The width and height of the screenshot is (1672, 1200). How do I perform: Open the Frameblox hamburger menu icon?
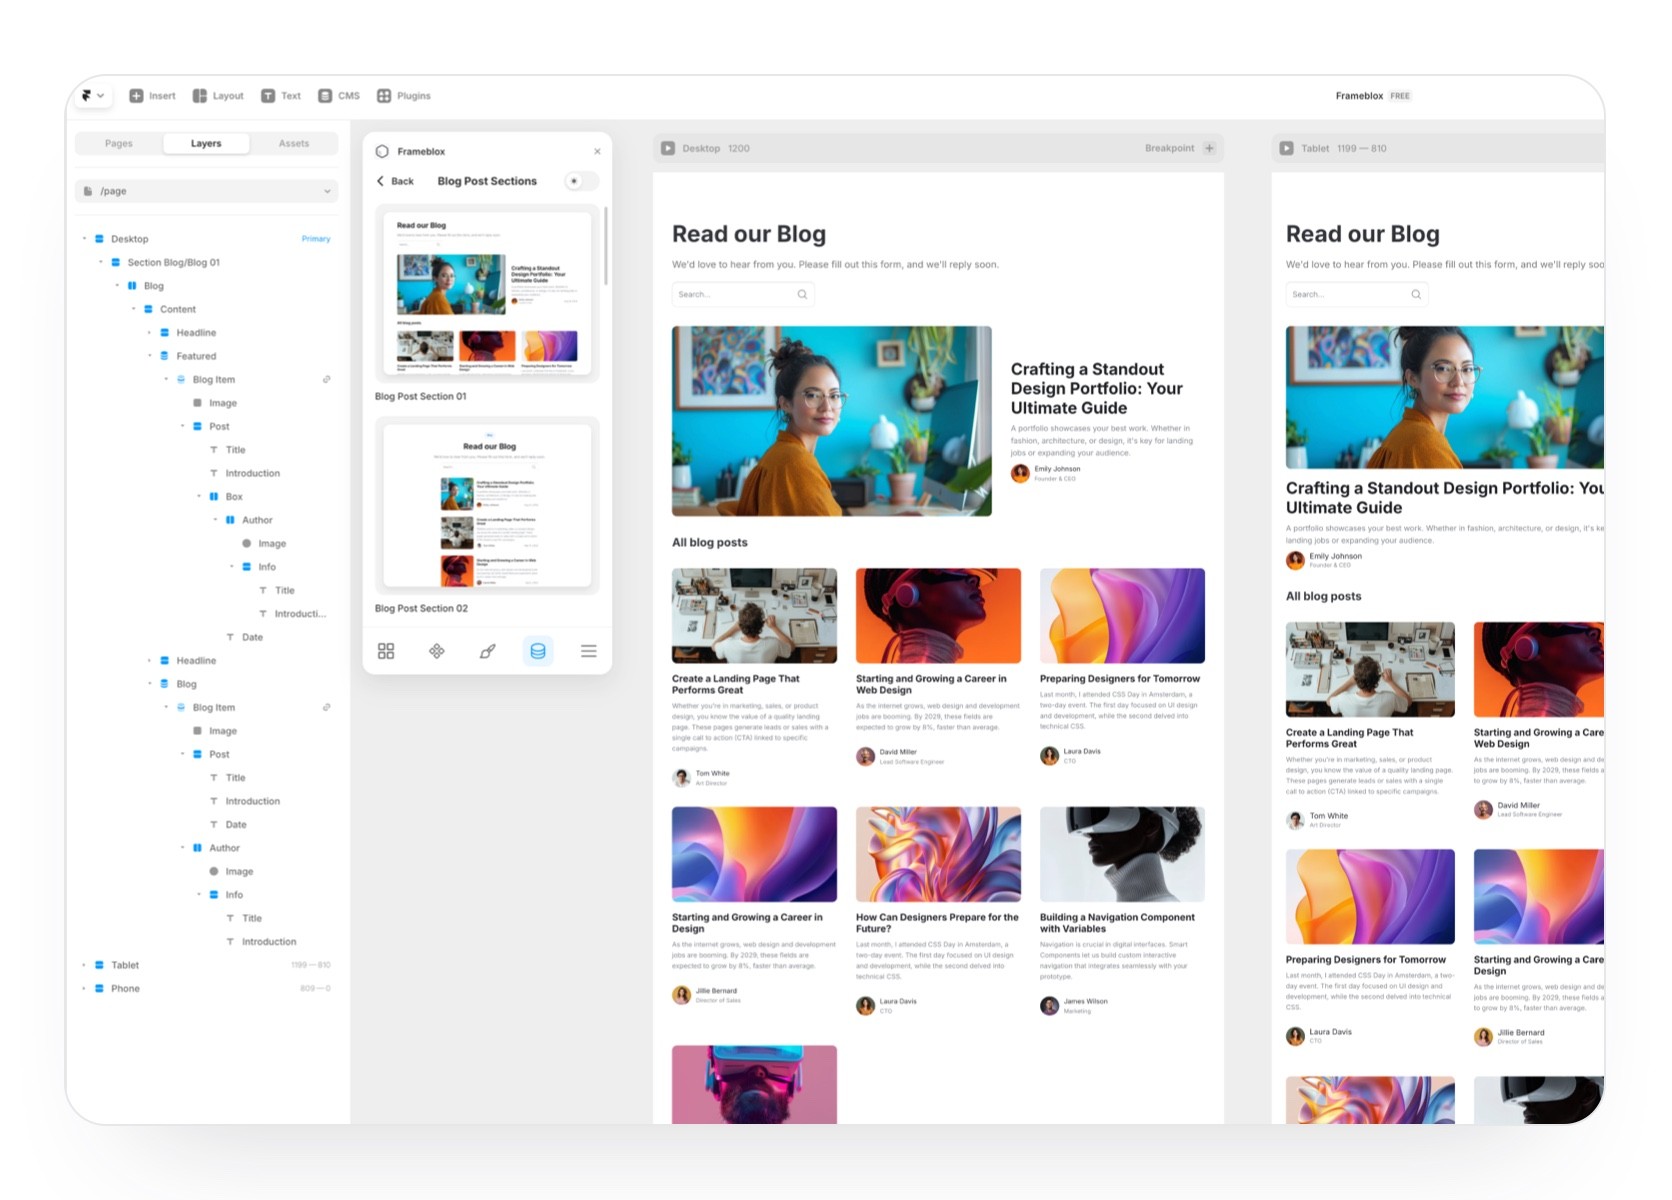(x=588, y=651)
